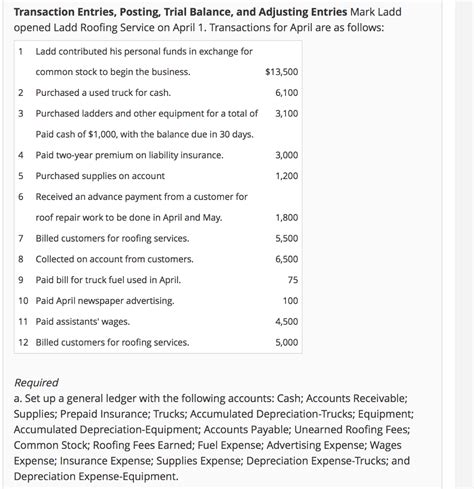Select 'Paid two-year premium on liability insurance' text
The width and height of the screenshot is (474, 489).
pos(130,155)
